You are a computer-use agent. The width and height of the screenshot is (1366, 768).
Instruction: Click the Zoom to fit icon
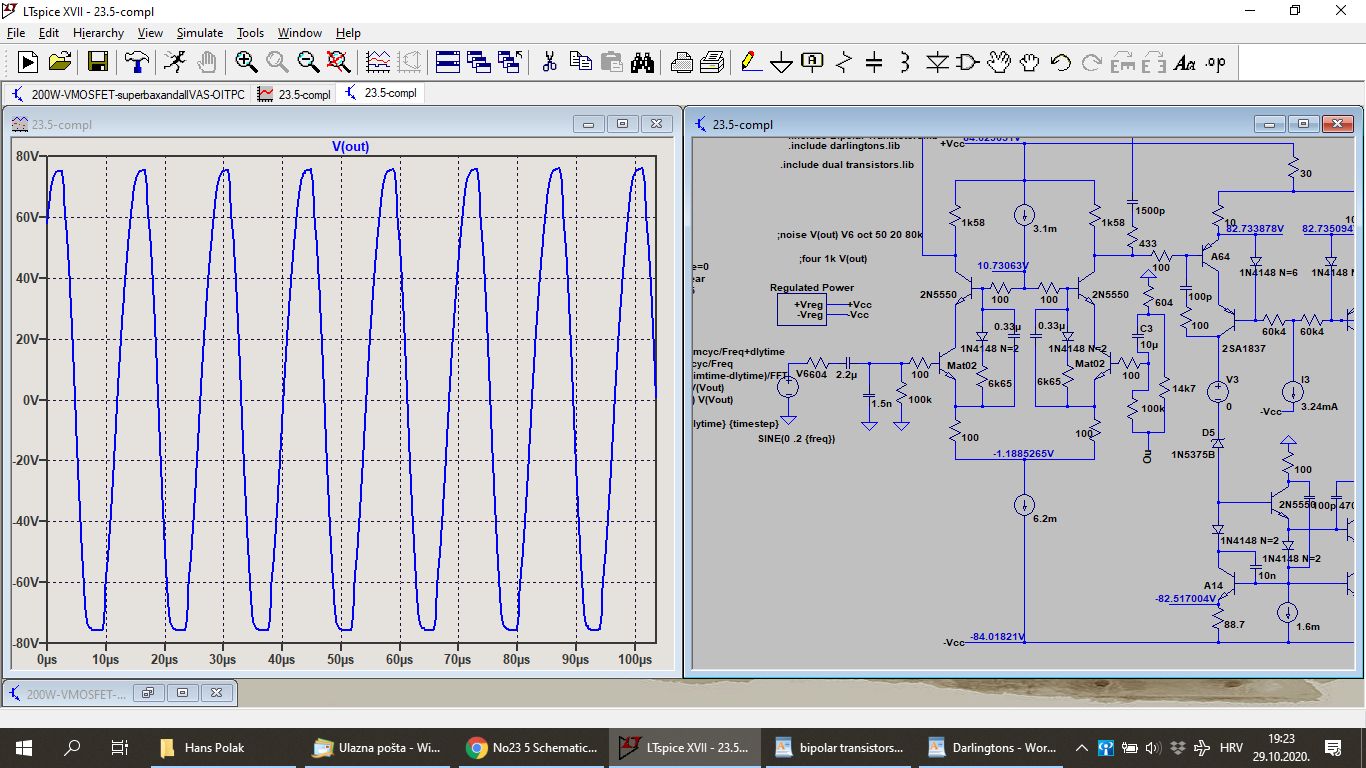[339, 62]
